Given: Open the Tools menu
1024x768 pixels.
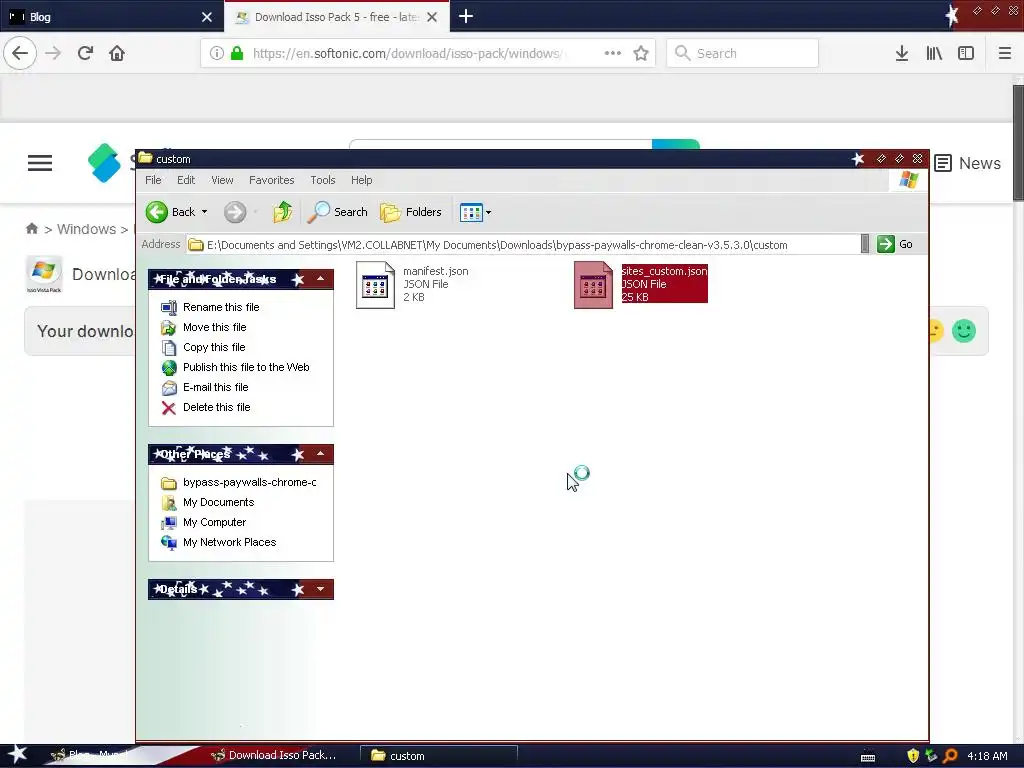Looking at the screenshot, I should pyautogui.click(x=323, y=180).
